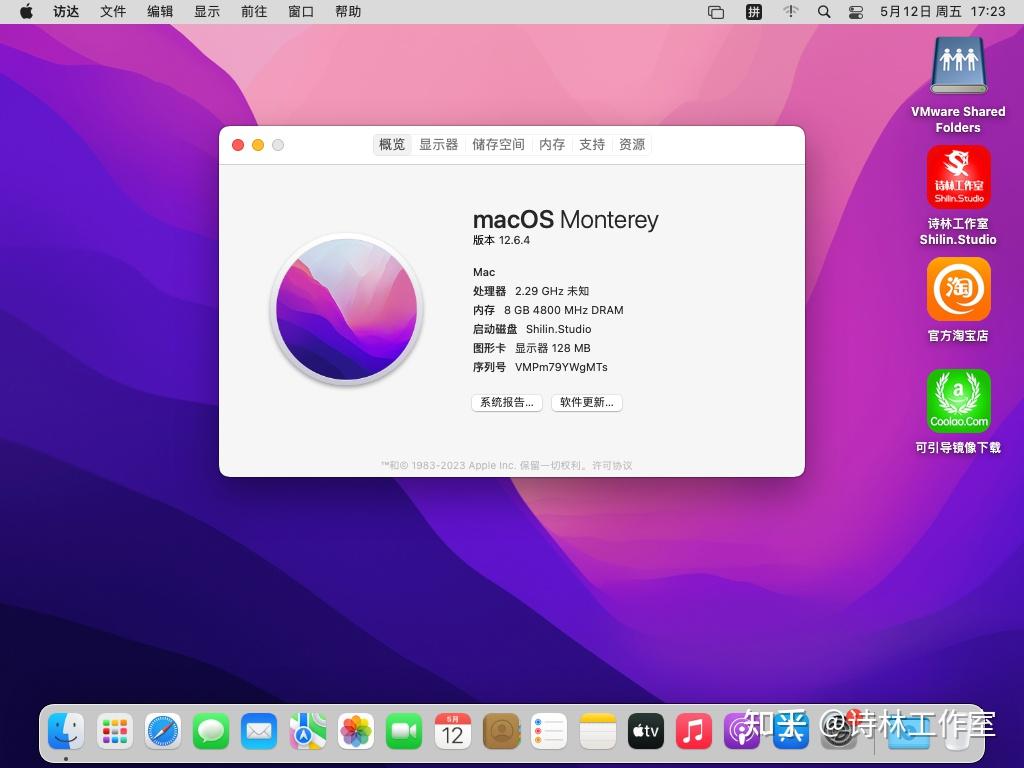Open the 编辑 menu
The height and width of the screenshot is (768, 1024).
[160, 12]
